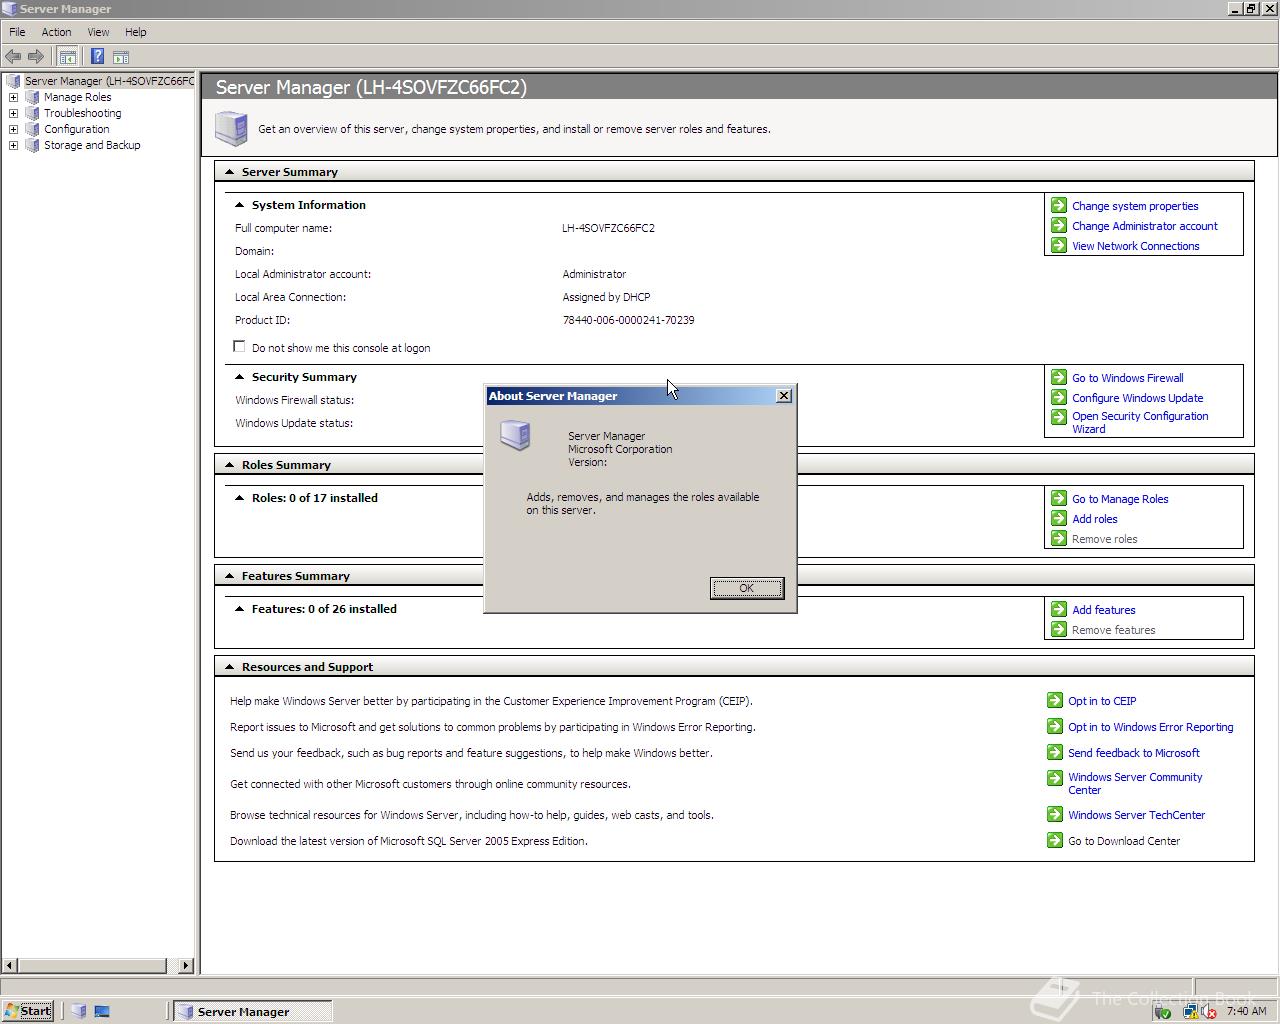Open the Help menu
Viewport: 1280px width, 1024px height.
[x=136, y=32]
